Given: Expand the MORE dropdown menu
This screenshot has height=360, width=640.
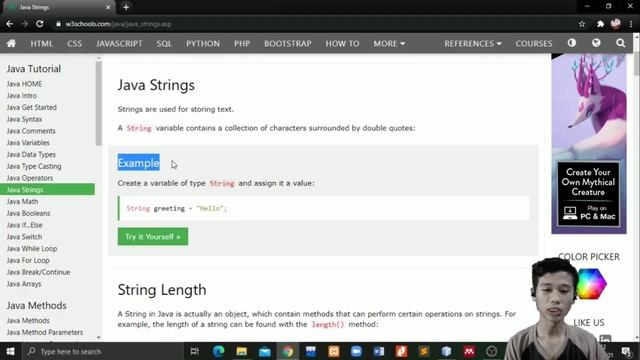Looking at the screenshot, I should 389,43.
